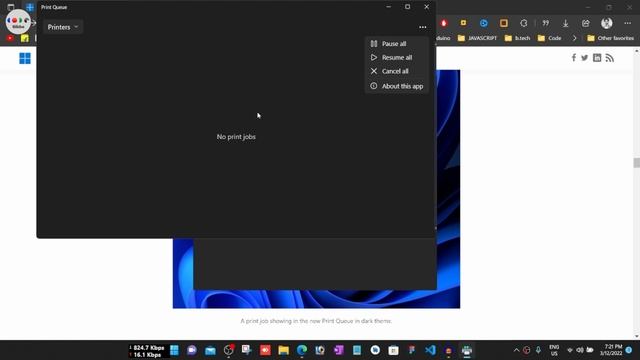
Task: Open browser downloads icon
Action: click(565, 23)
